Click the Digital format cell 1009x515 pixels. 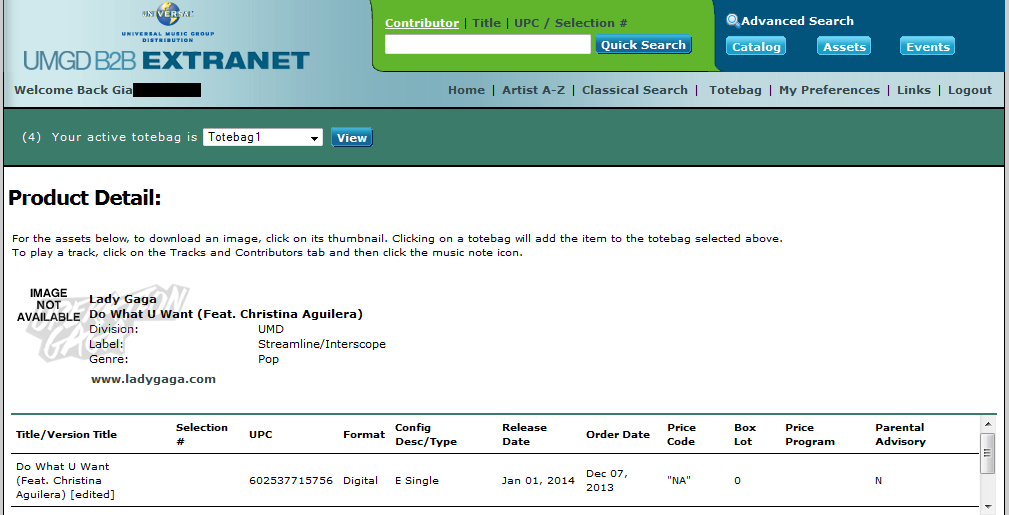click(360, 481)
